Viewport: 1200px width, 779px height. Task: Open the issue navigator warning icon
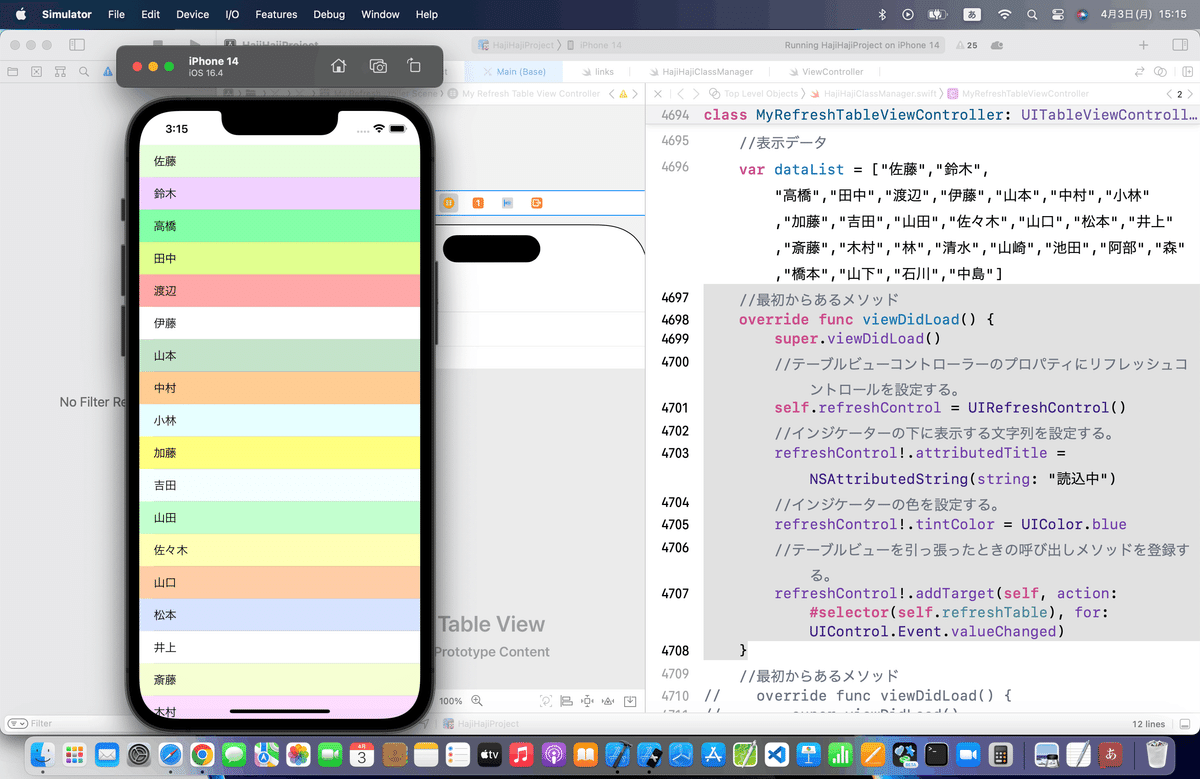coord(108,72)
